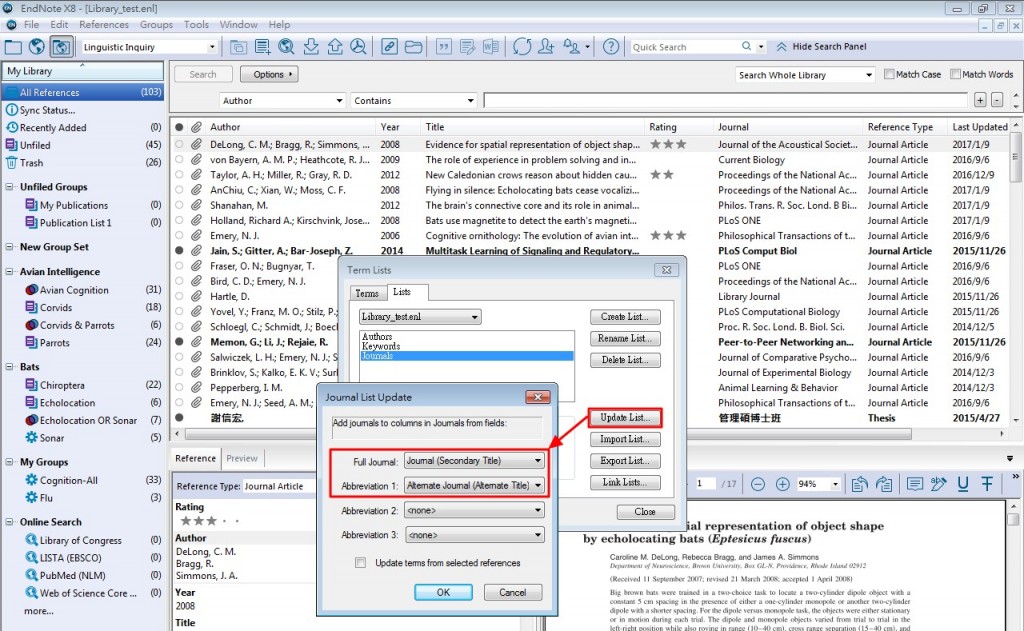Rotate PDF page clockwise icon
Screen dimensions: 1024x631
point(884,484)
